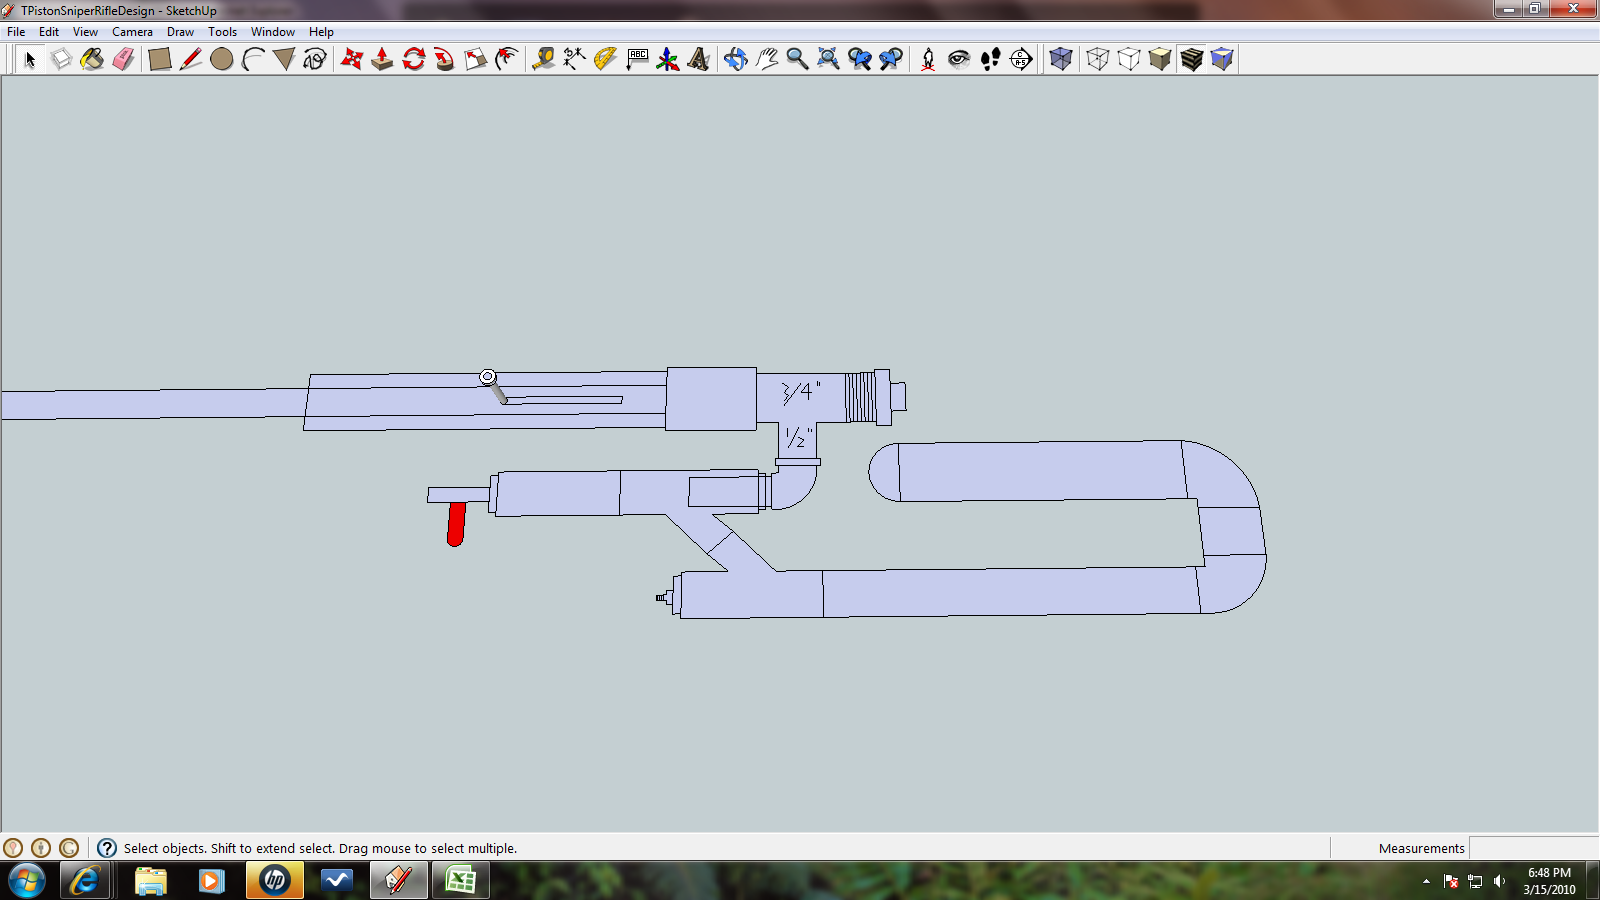Viewport: 1600px width, 900px height.
Task: Activate the Push/Pull tool
Action: pyautogui.click(x=382, y=59)
